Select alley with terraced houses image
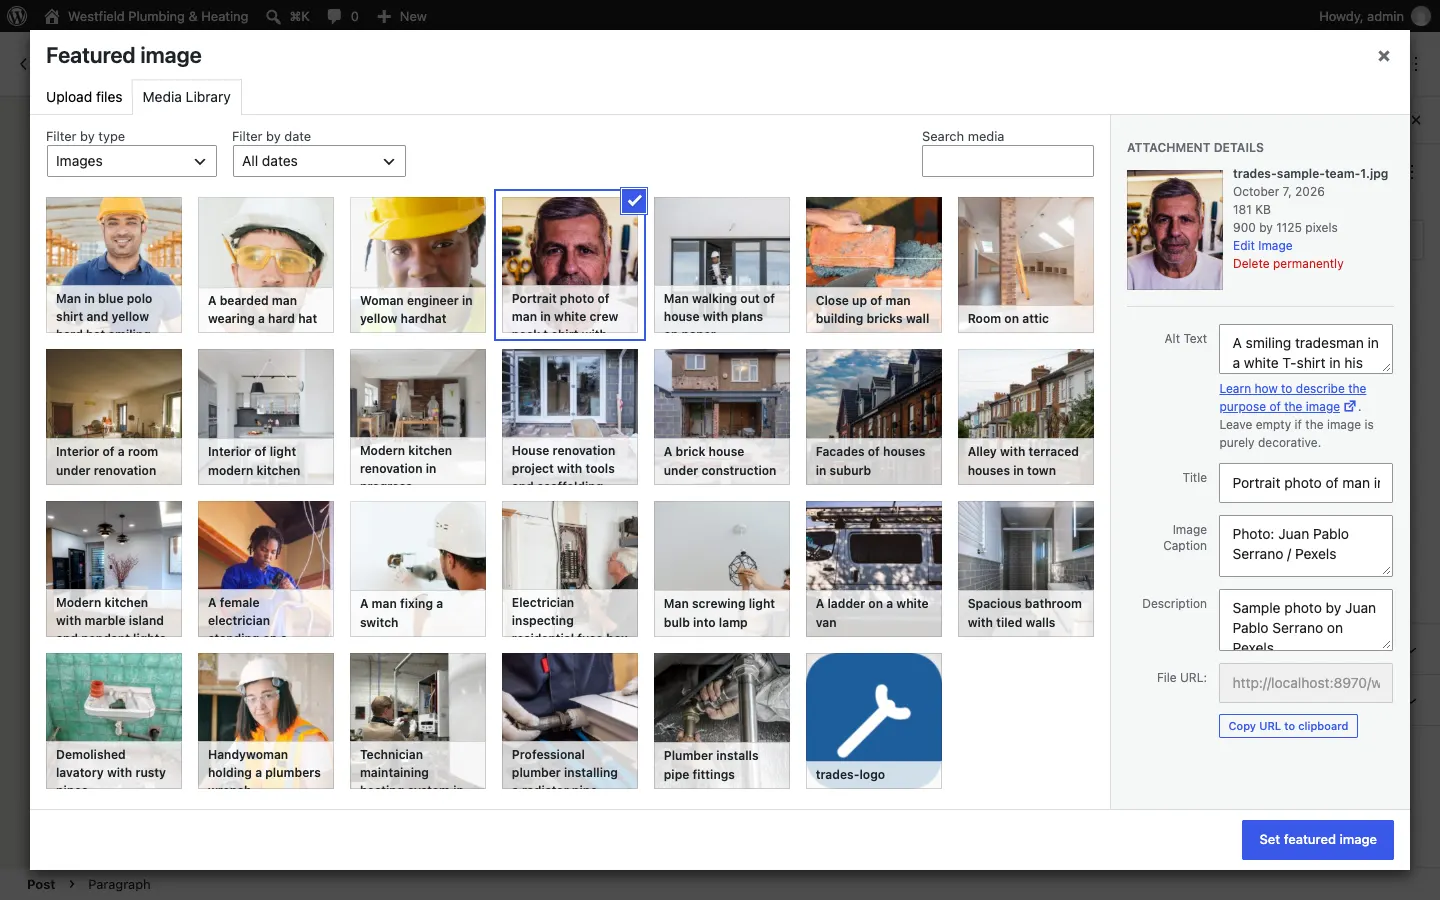1440x900 pixels. [x=1026, y=417]
